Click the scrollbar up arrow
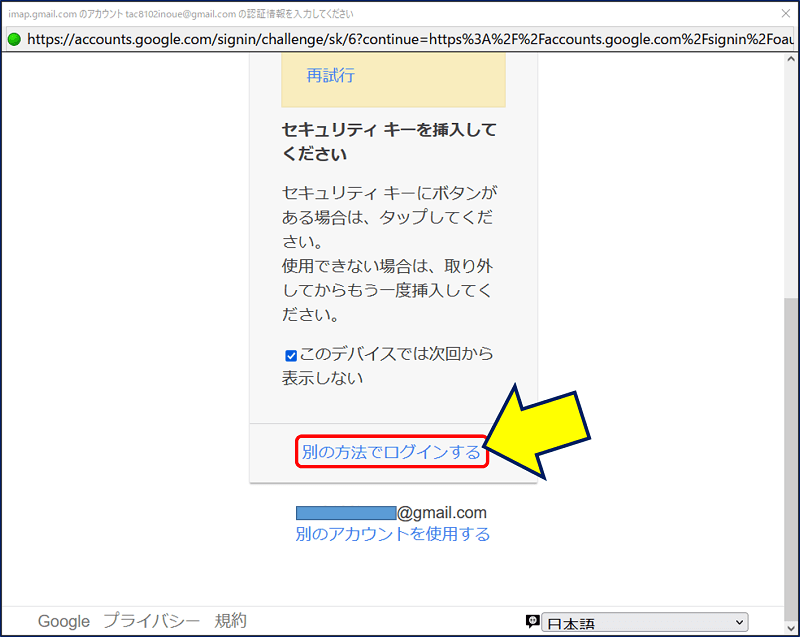This screenshot has height=637, width=800. tap(791, 59)
